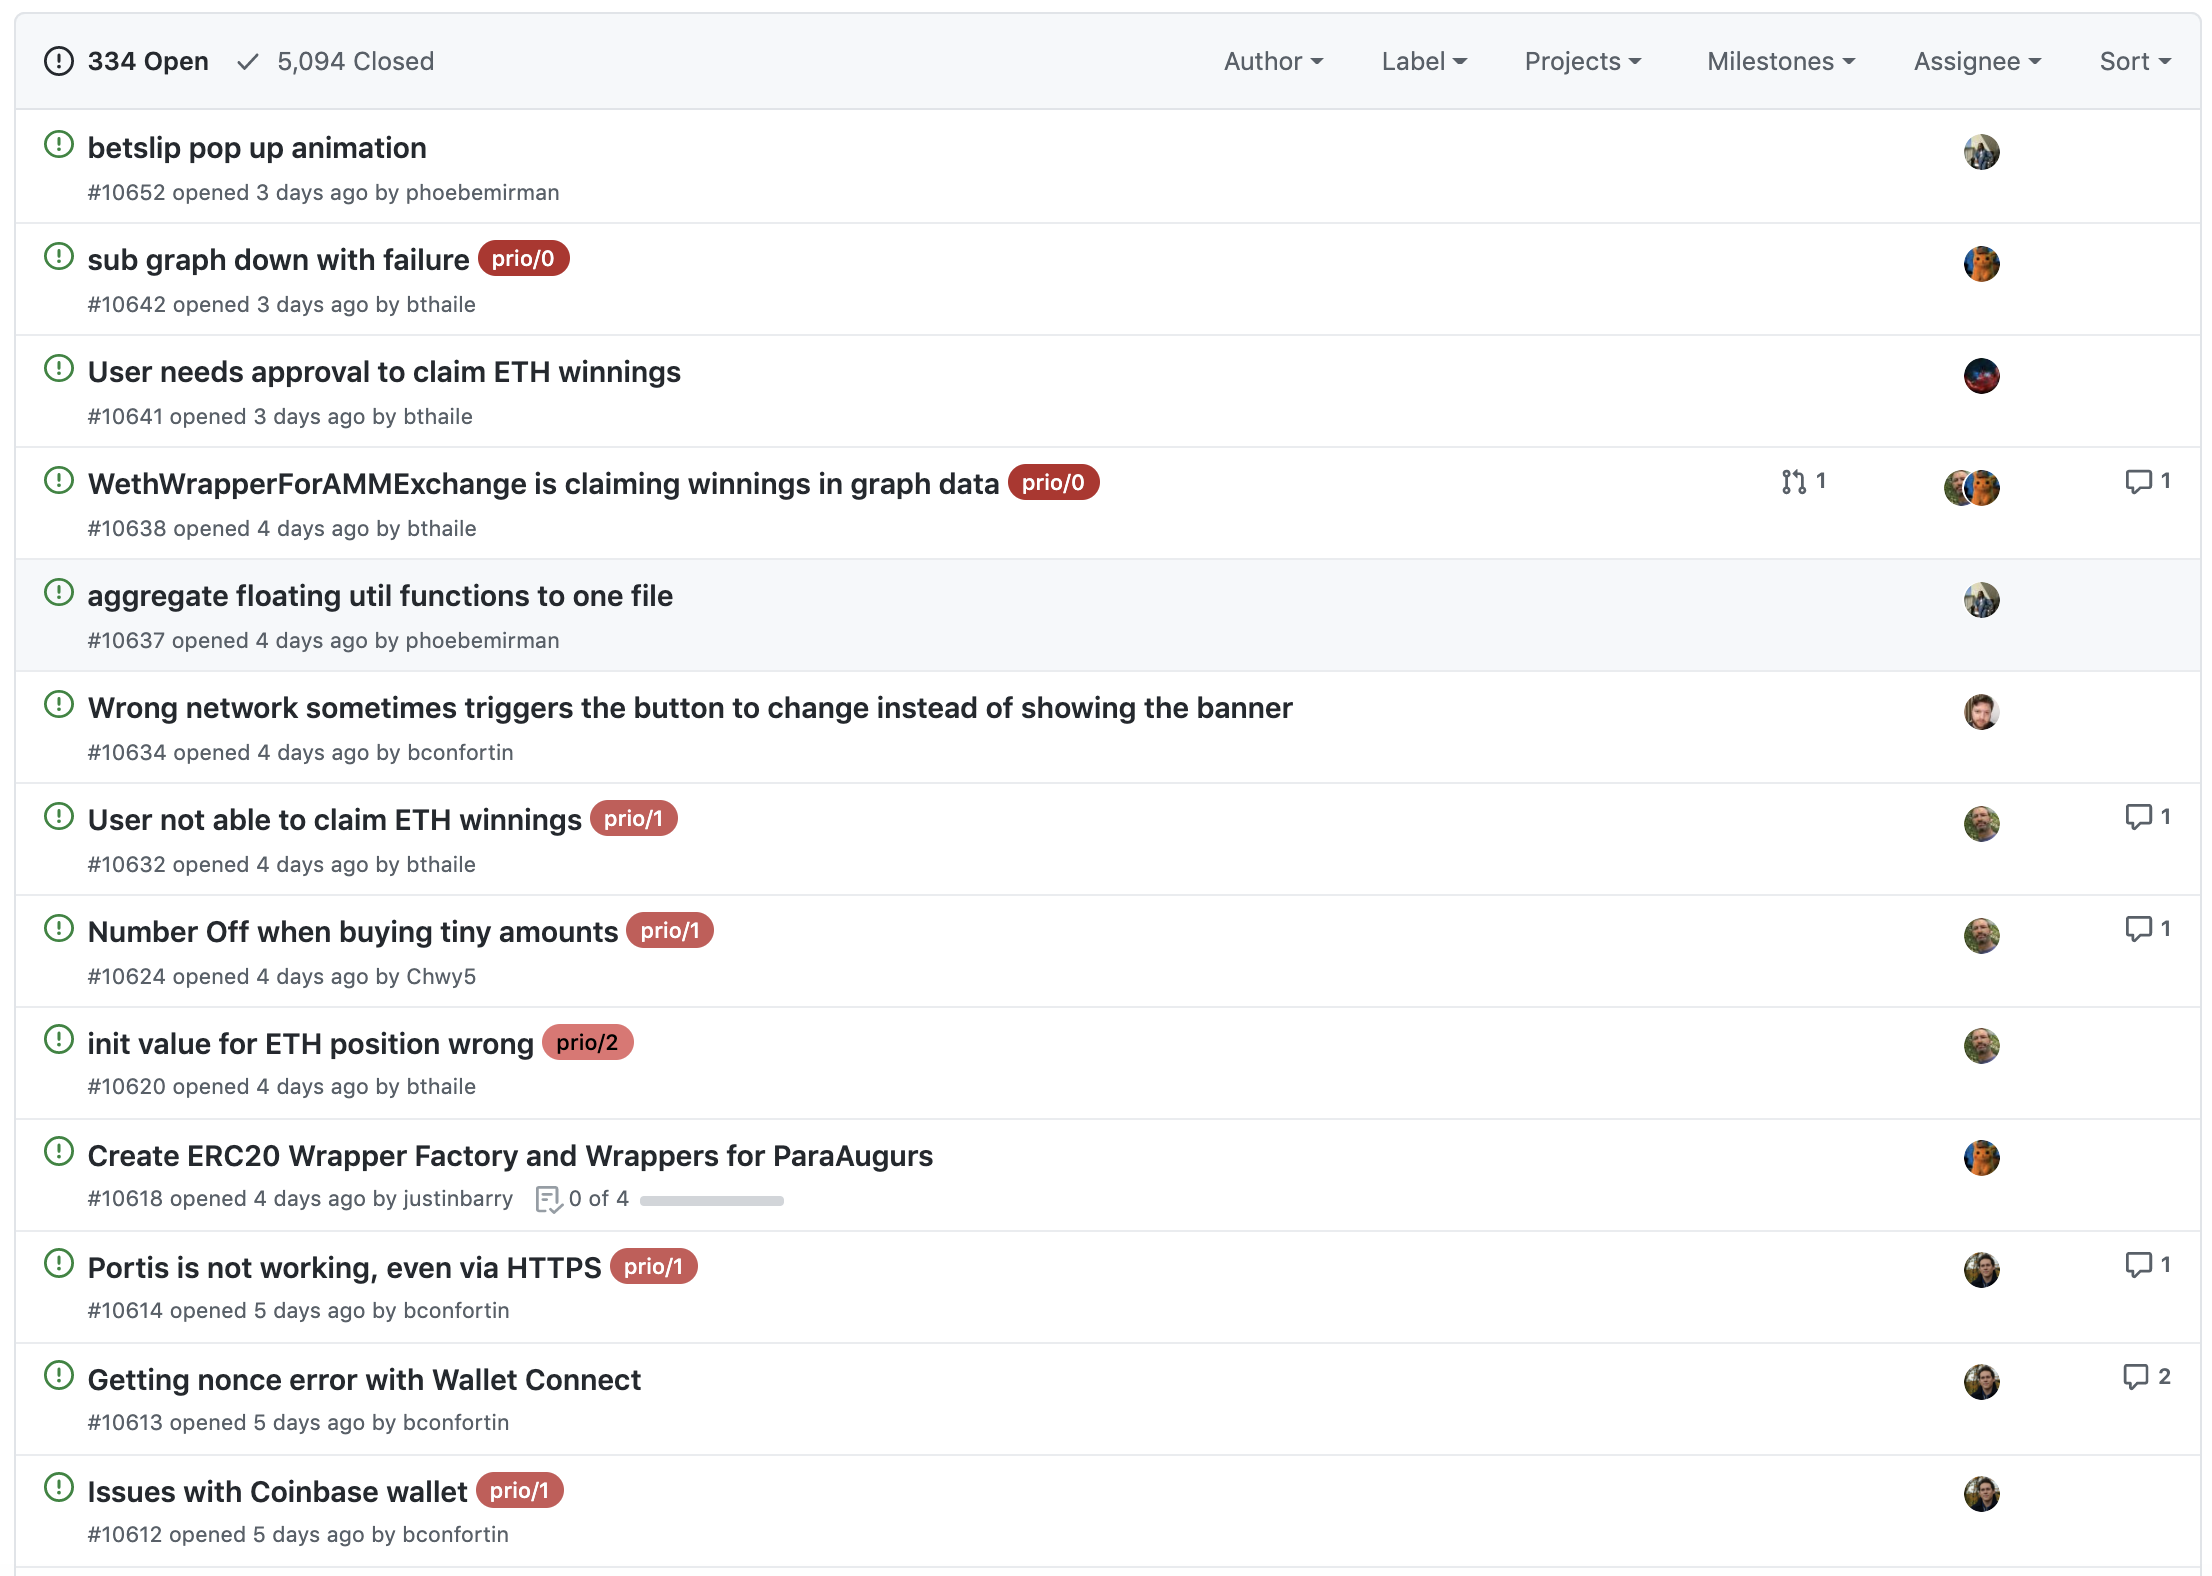Click author link phoebemirman on issue #10652
This screenshot has height=1576, width=2212.
click(482, 192)
